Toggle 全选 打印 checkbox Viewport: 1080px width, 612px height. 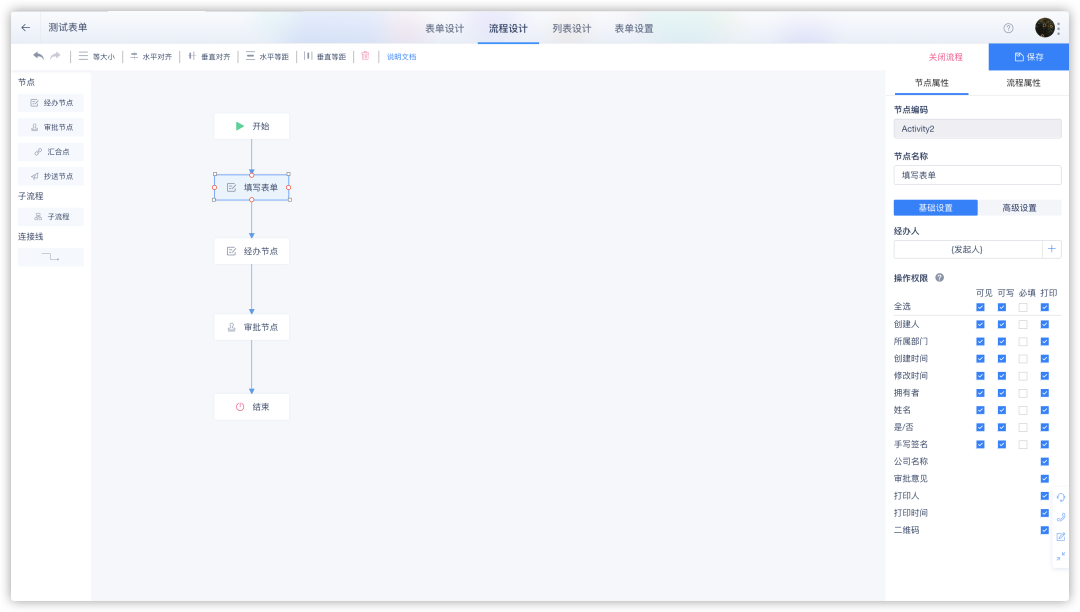coord(1045,307)
